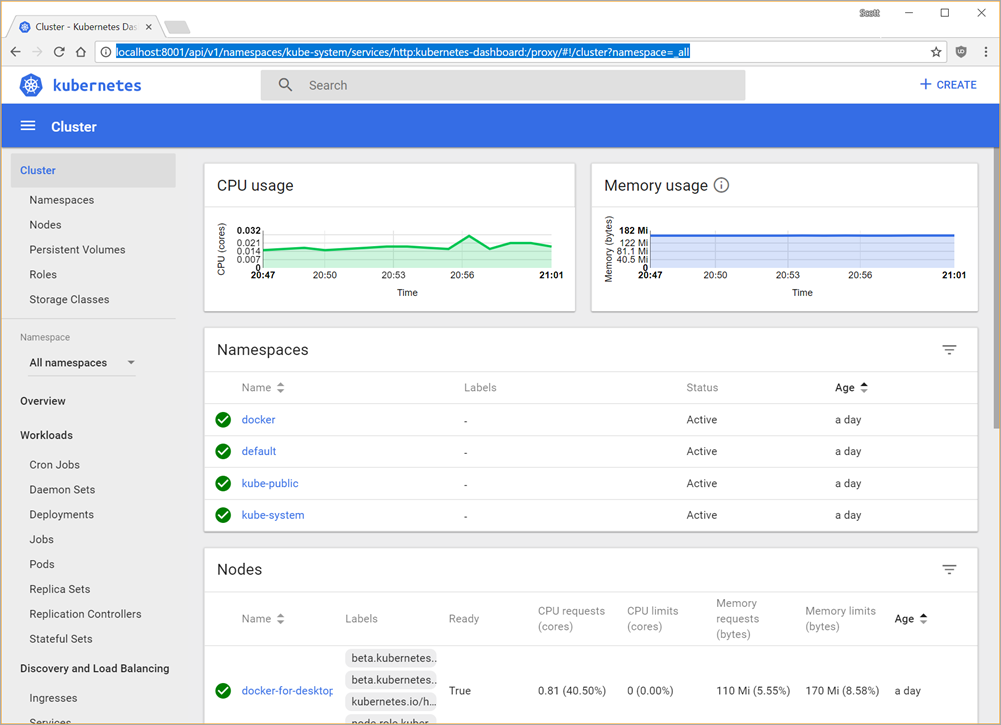Open the kube-public namespace link
1001x725 pixels.
point(269,483)
